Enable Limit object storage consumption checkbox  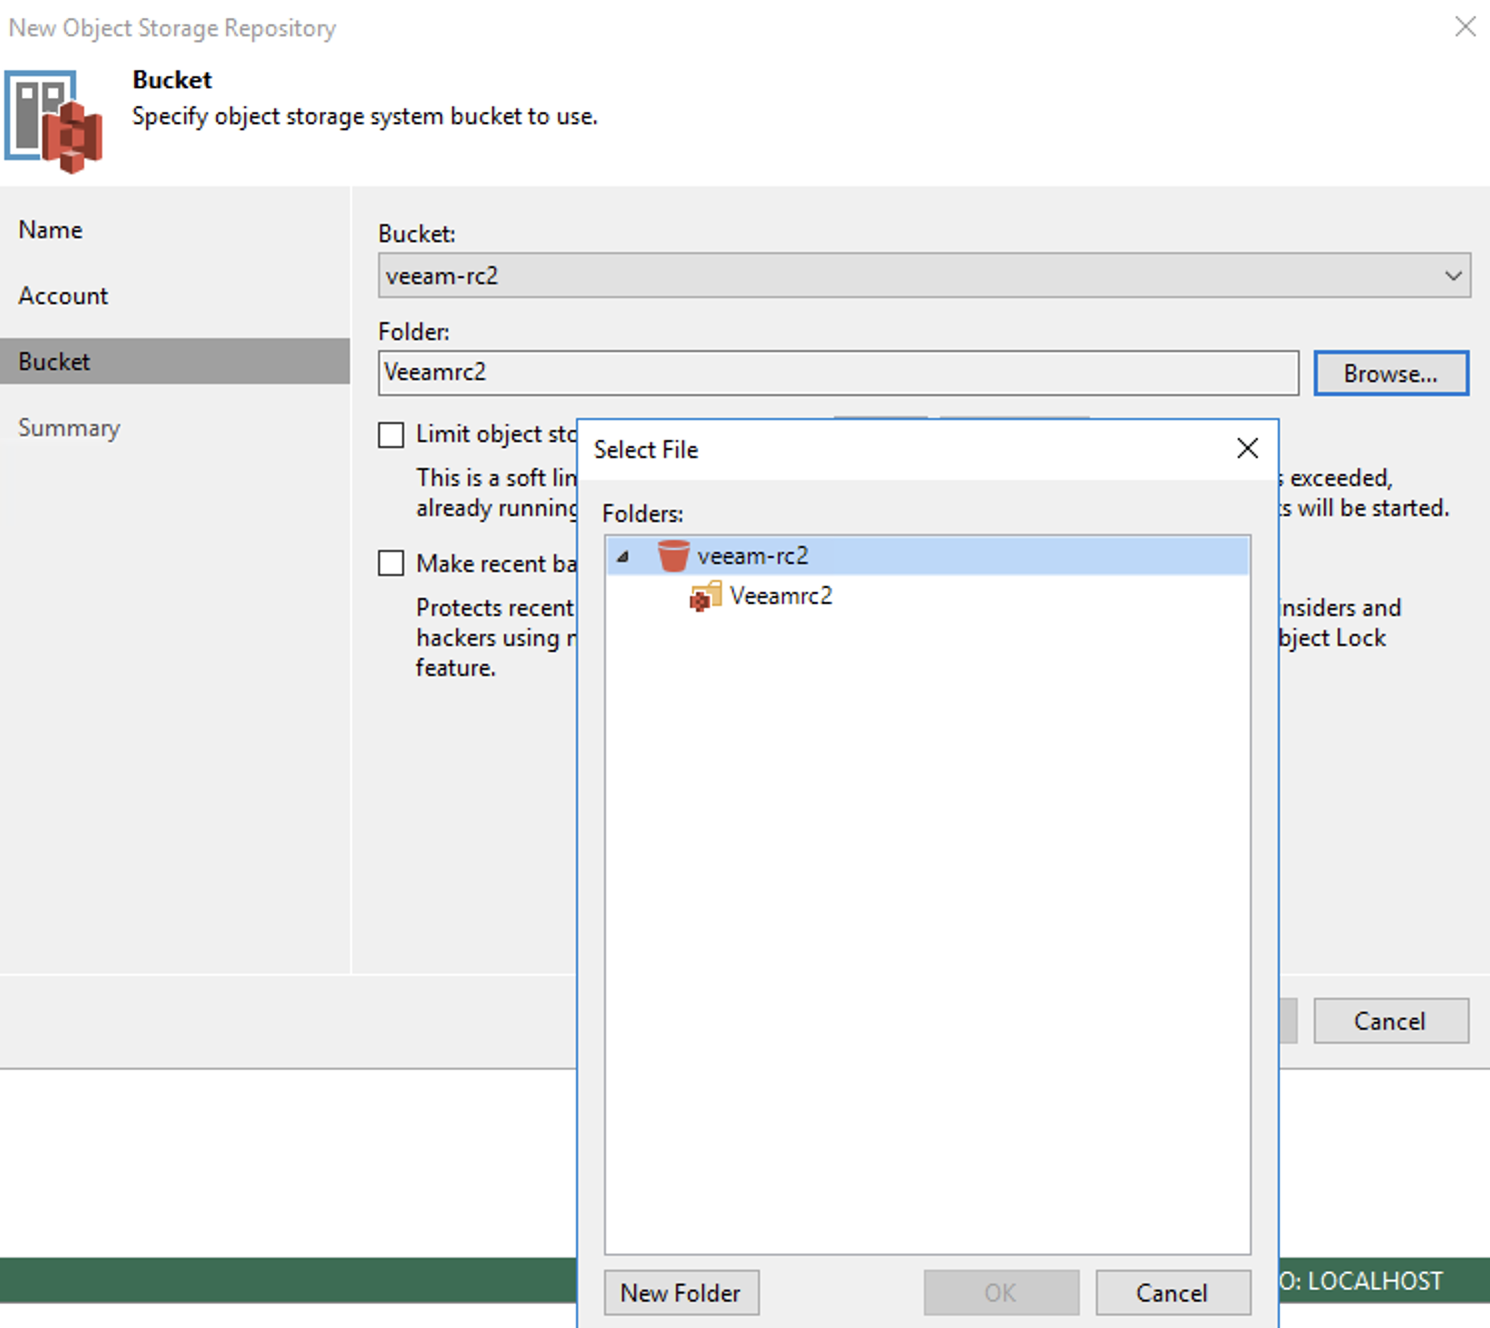pos(391,435)
